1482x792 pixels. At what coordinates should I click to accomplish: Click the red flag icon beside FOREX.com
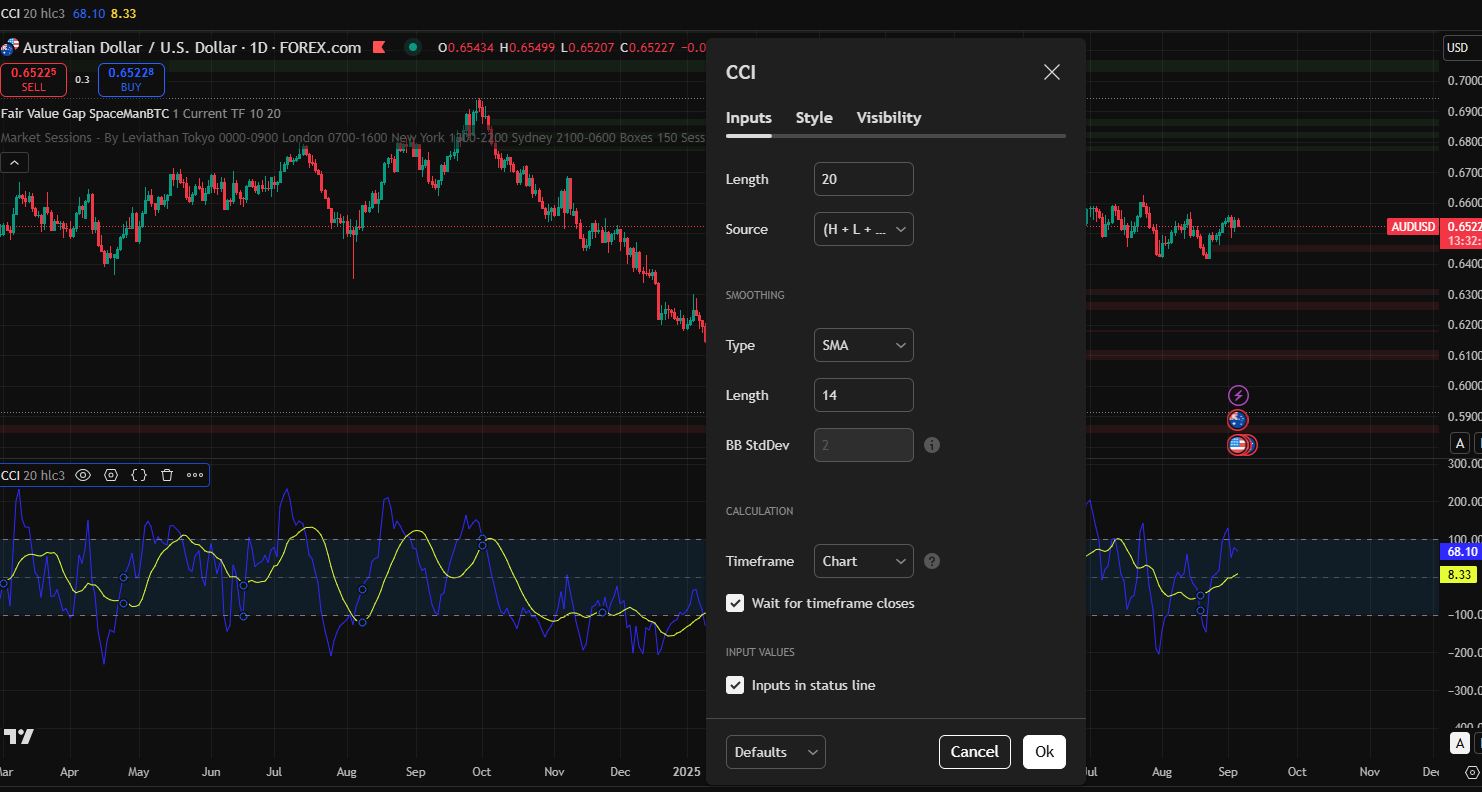(x=379, y=47)
